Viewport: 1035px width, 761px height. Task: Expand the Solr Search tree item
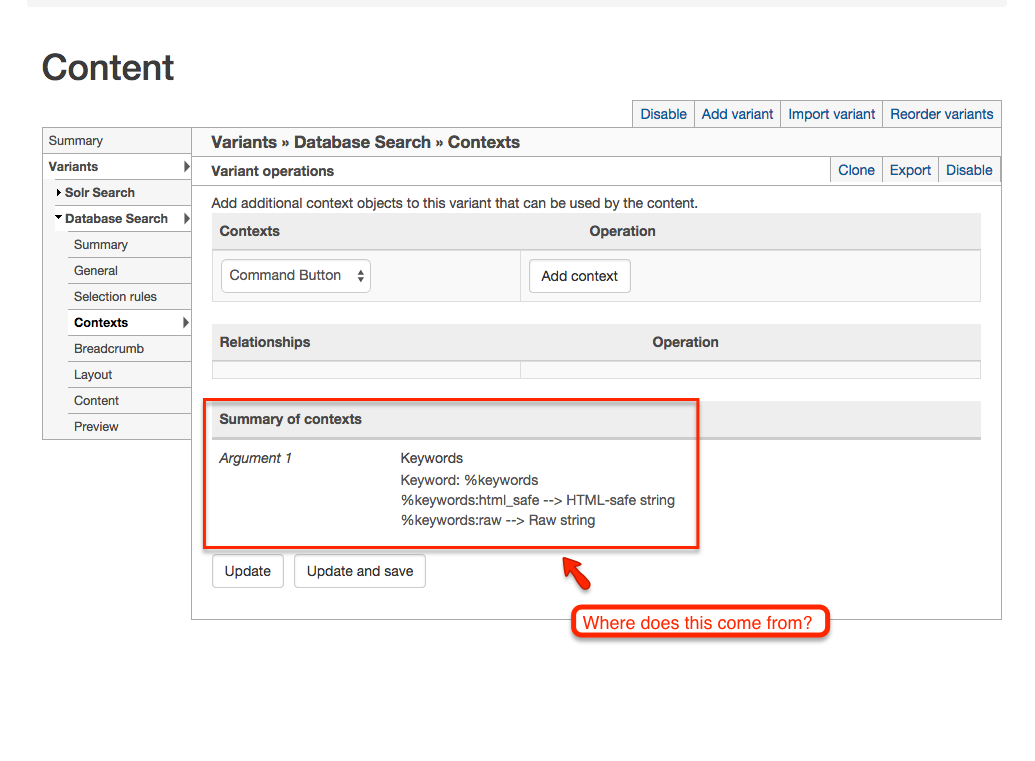58,192
